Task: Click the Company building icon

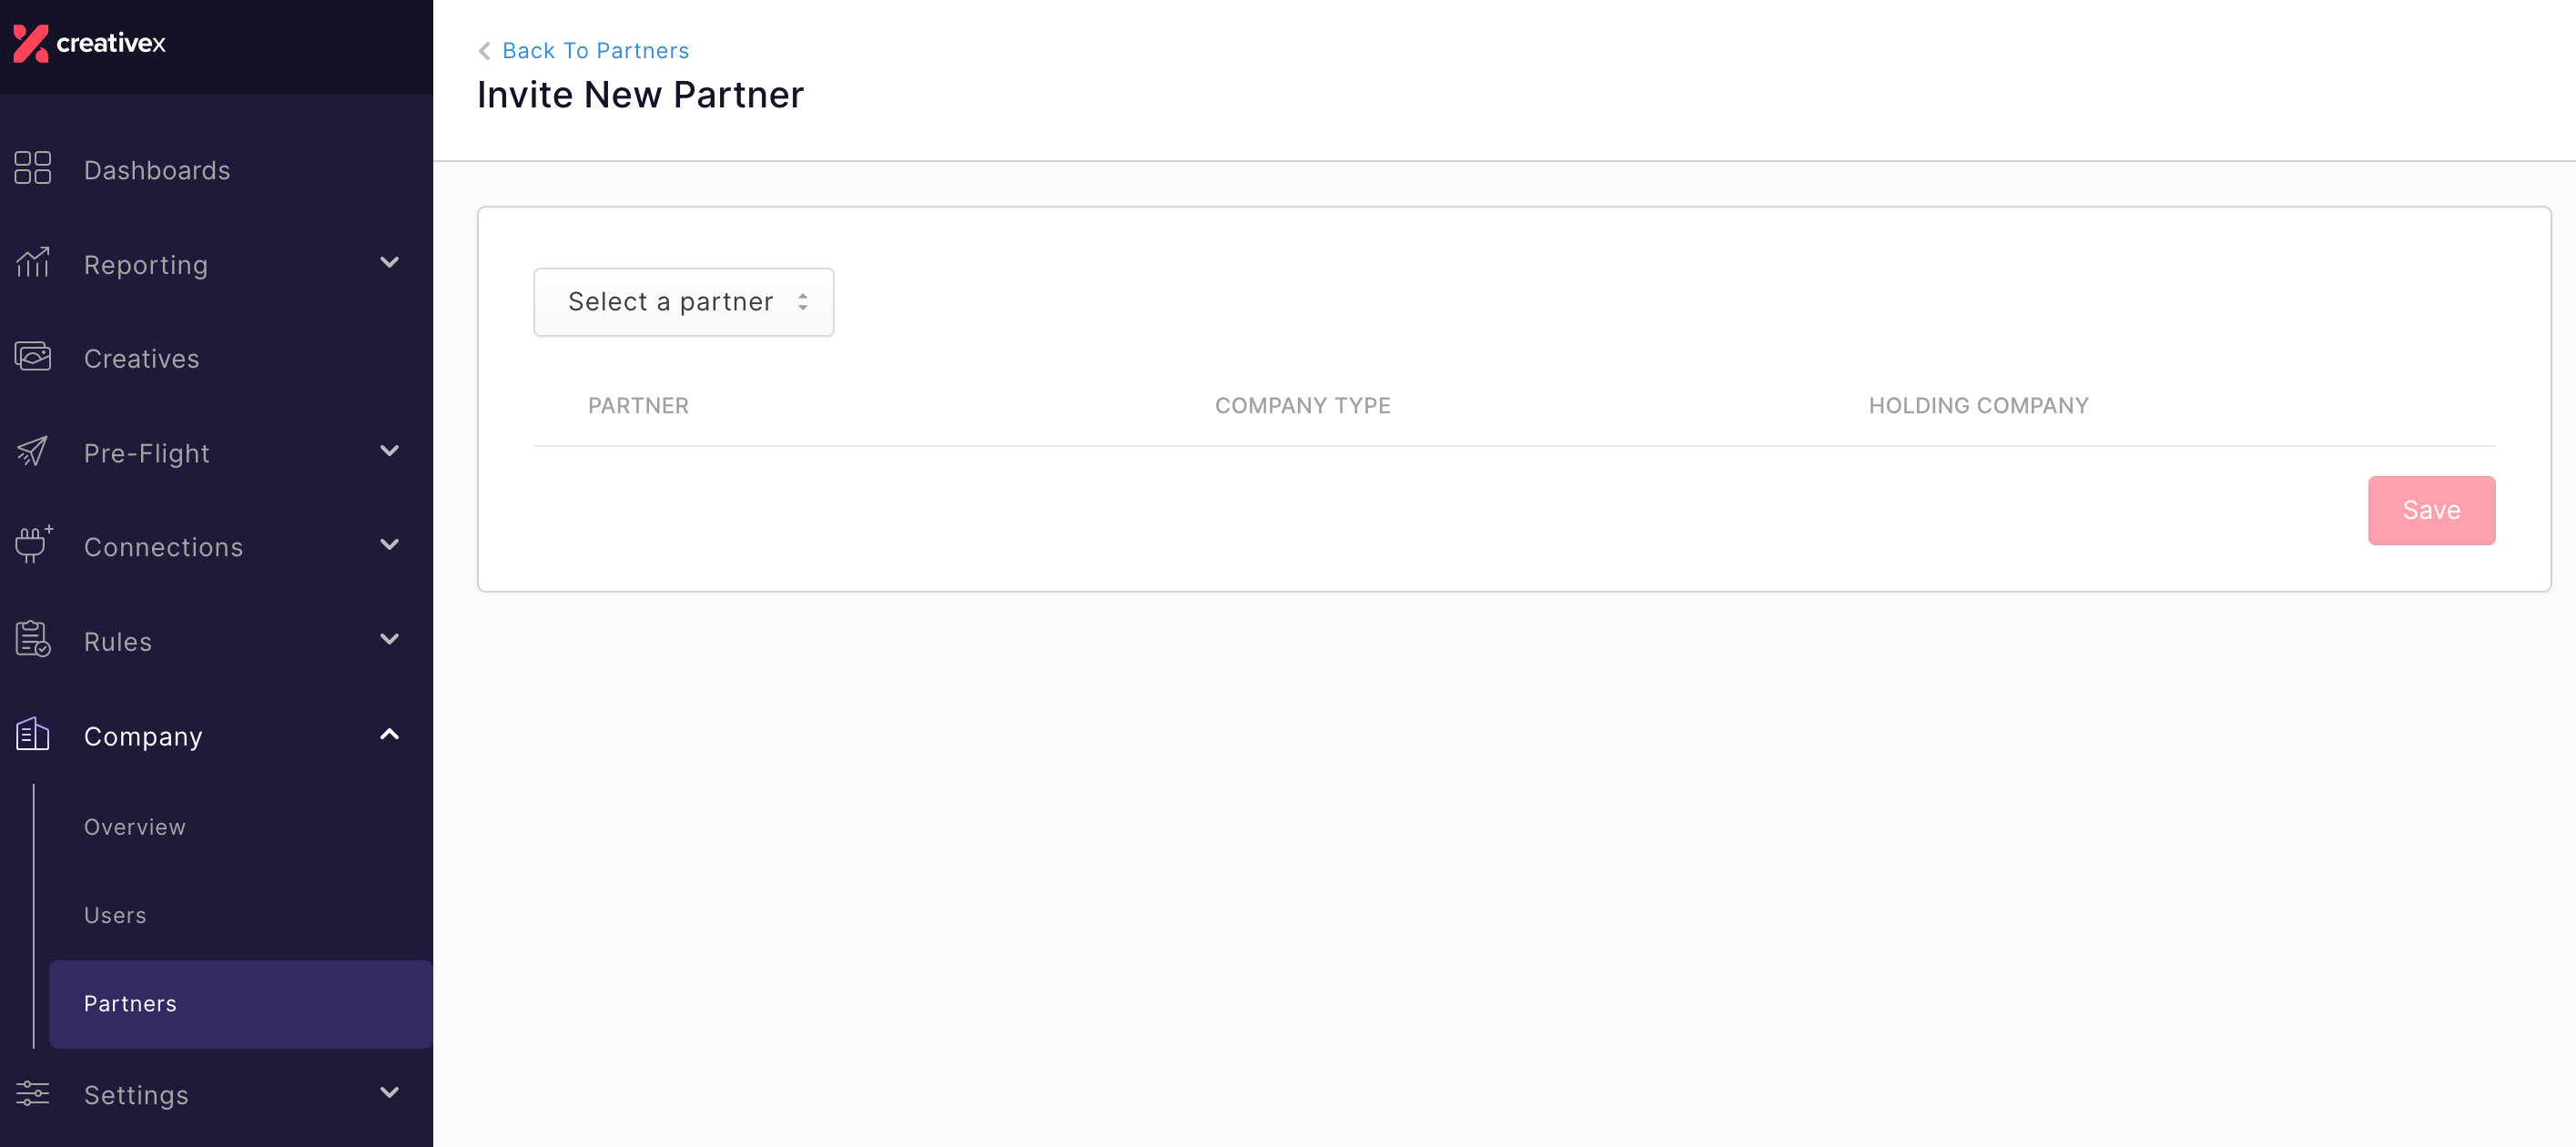Action: (32, 734)
